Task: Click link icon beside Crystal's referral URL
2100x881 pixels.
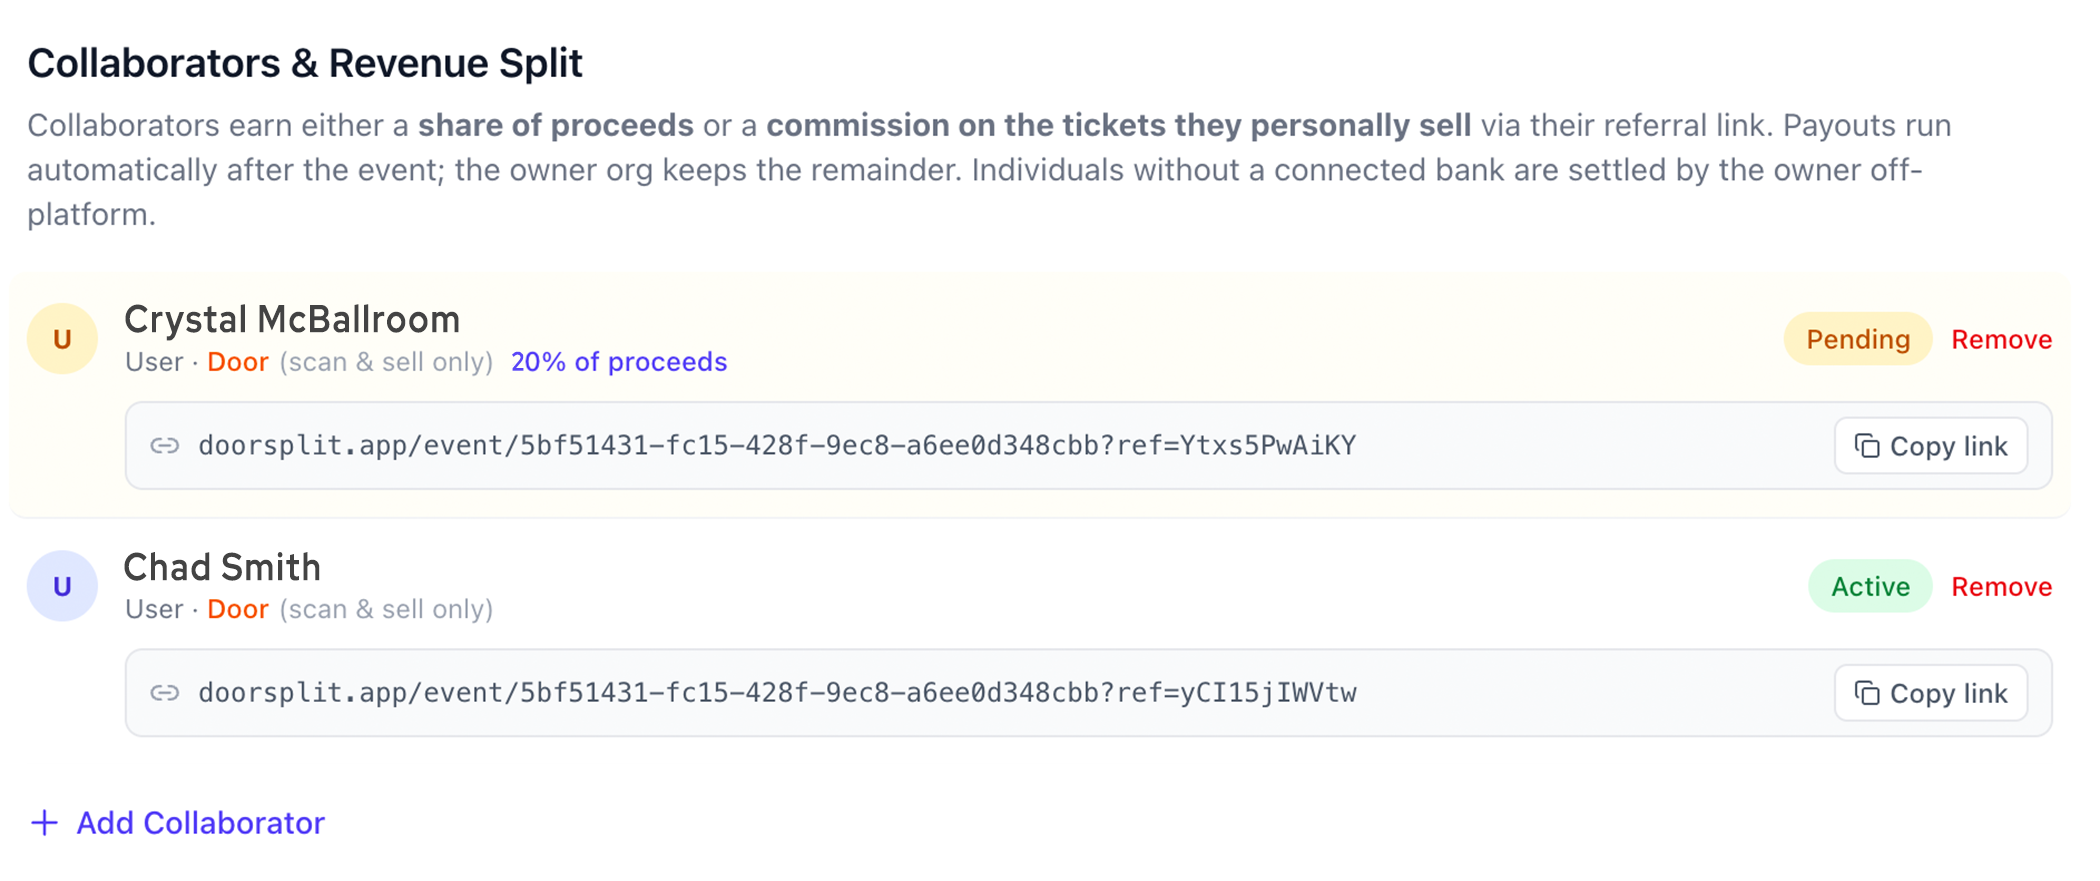Action: [165, 446]
